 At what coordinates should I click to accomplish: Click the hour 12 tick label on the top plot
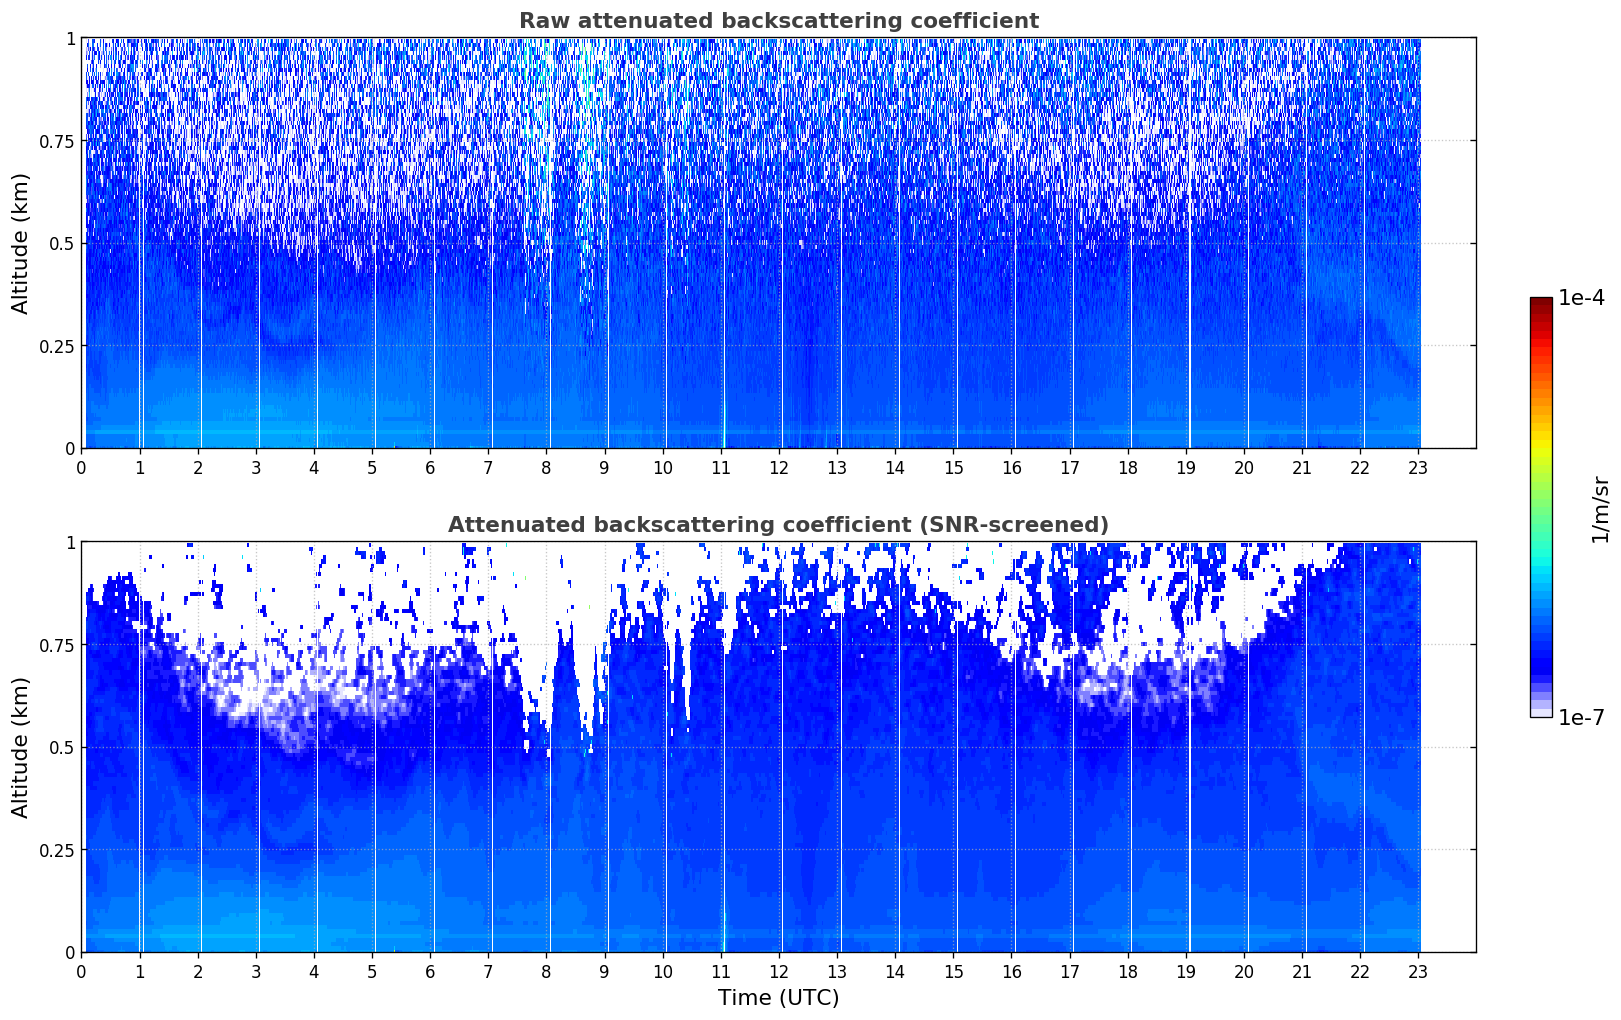(x=778, y=468)
